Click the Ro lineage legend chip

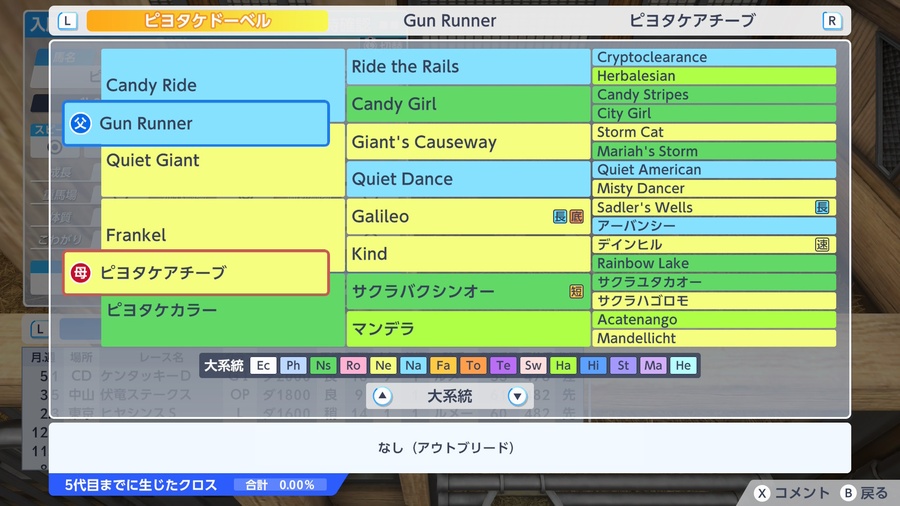(353, 365)
